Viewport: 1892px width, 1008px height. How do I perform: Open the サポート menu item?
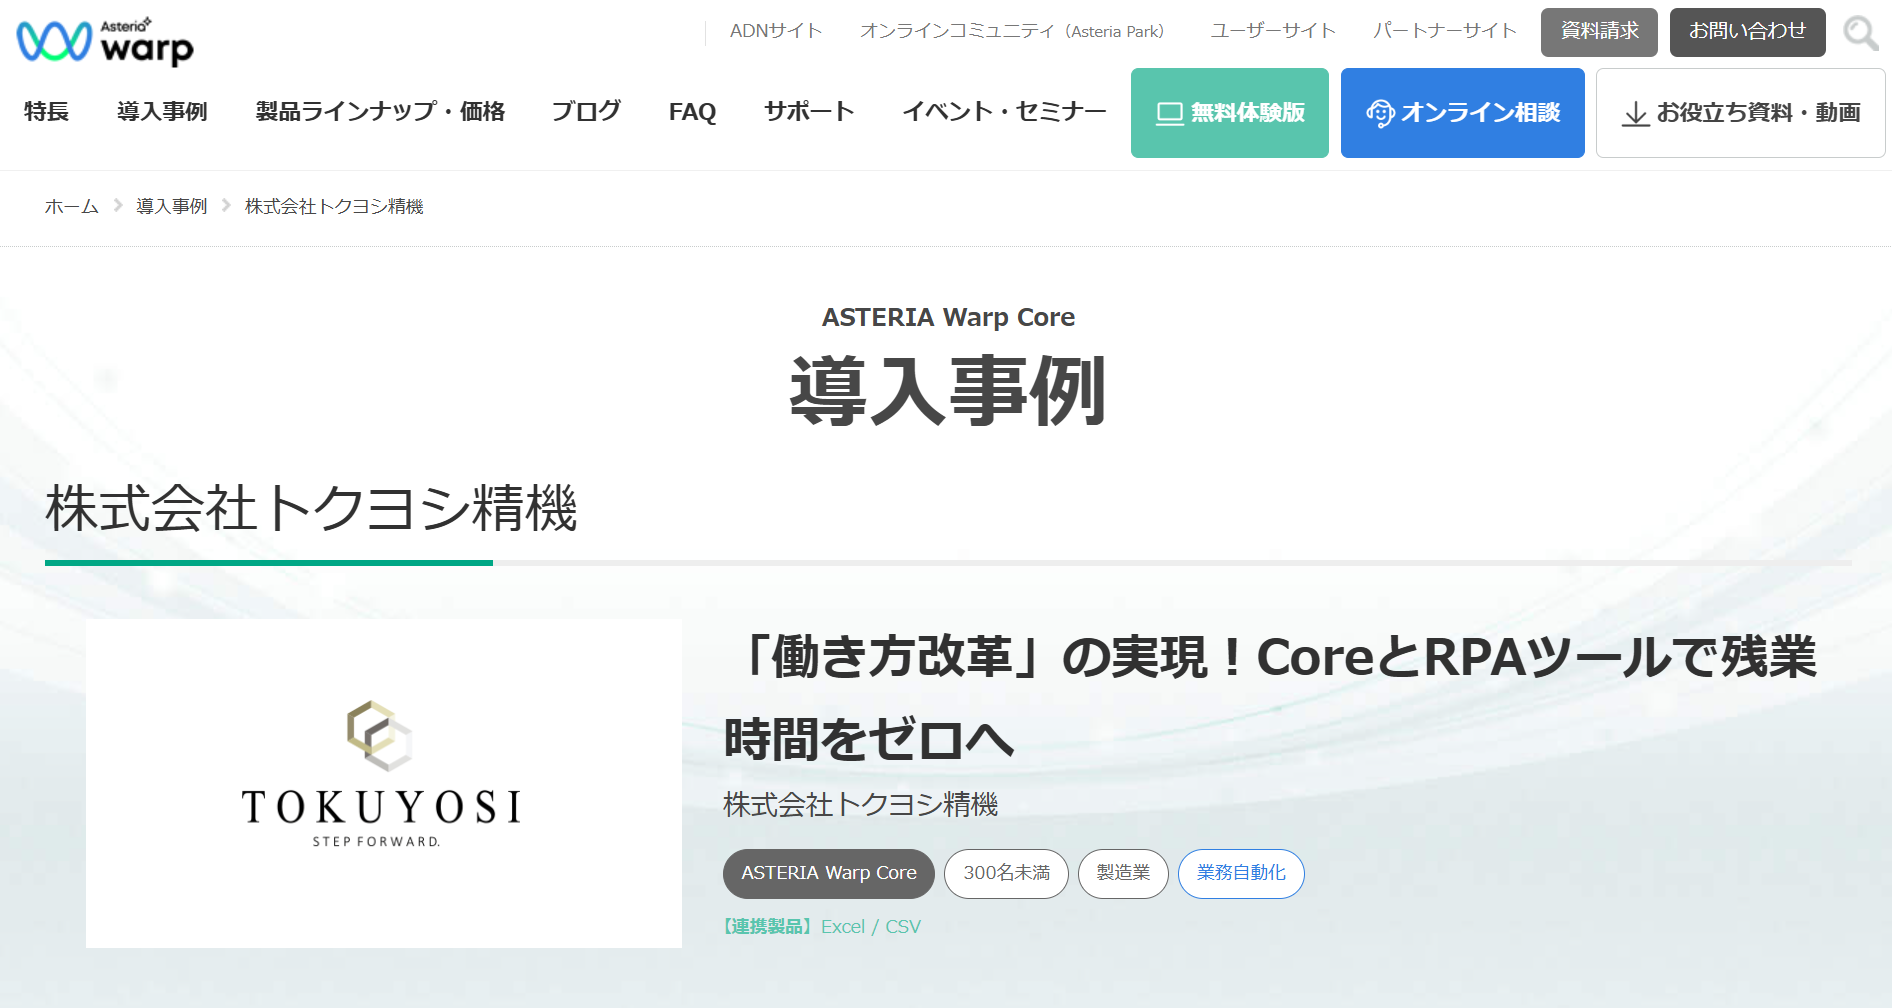[809, 111]
